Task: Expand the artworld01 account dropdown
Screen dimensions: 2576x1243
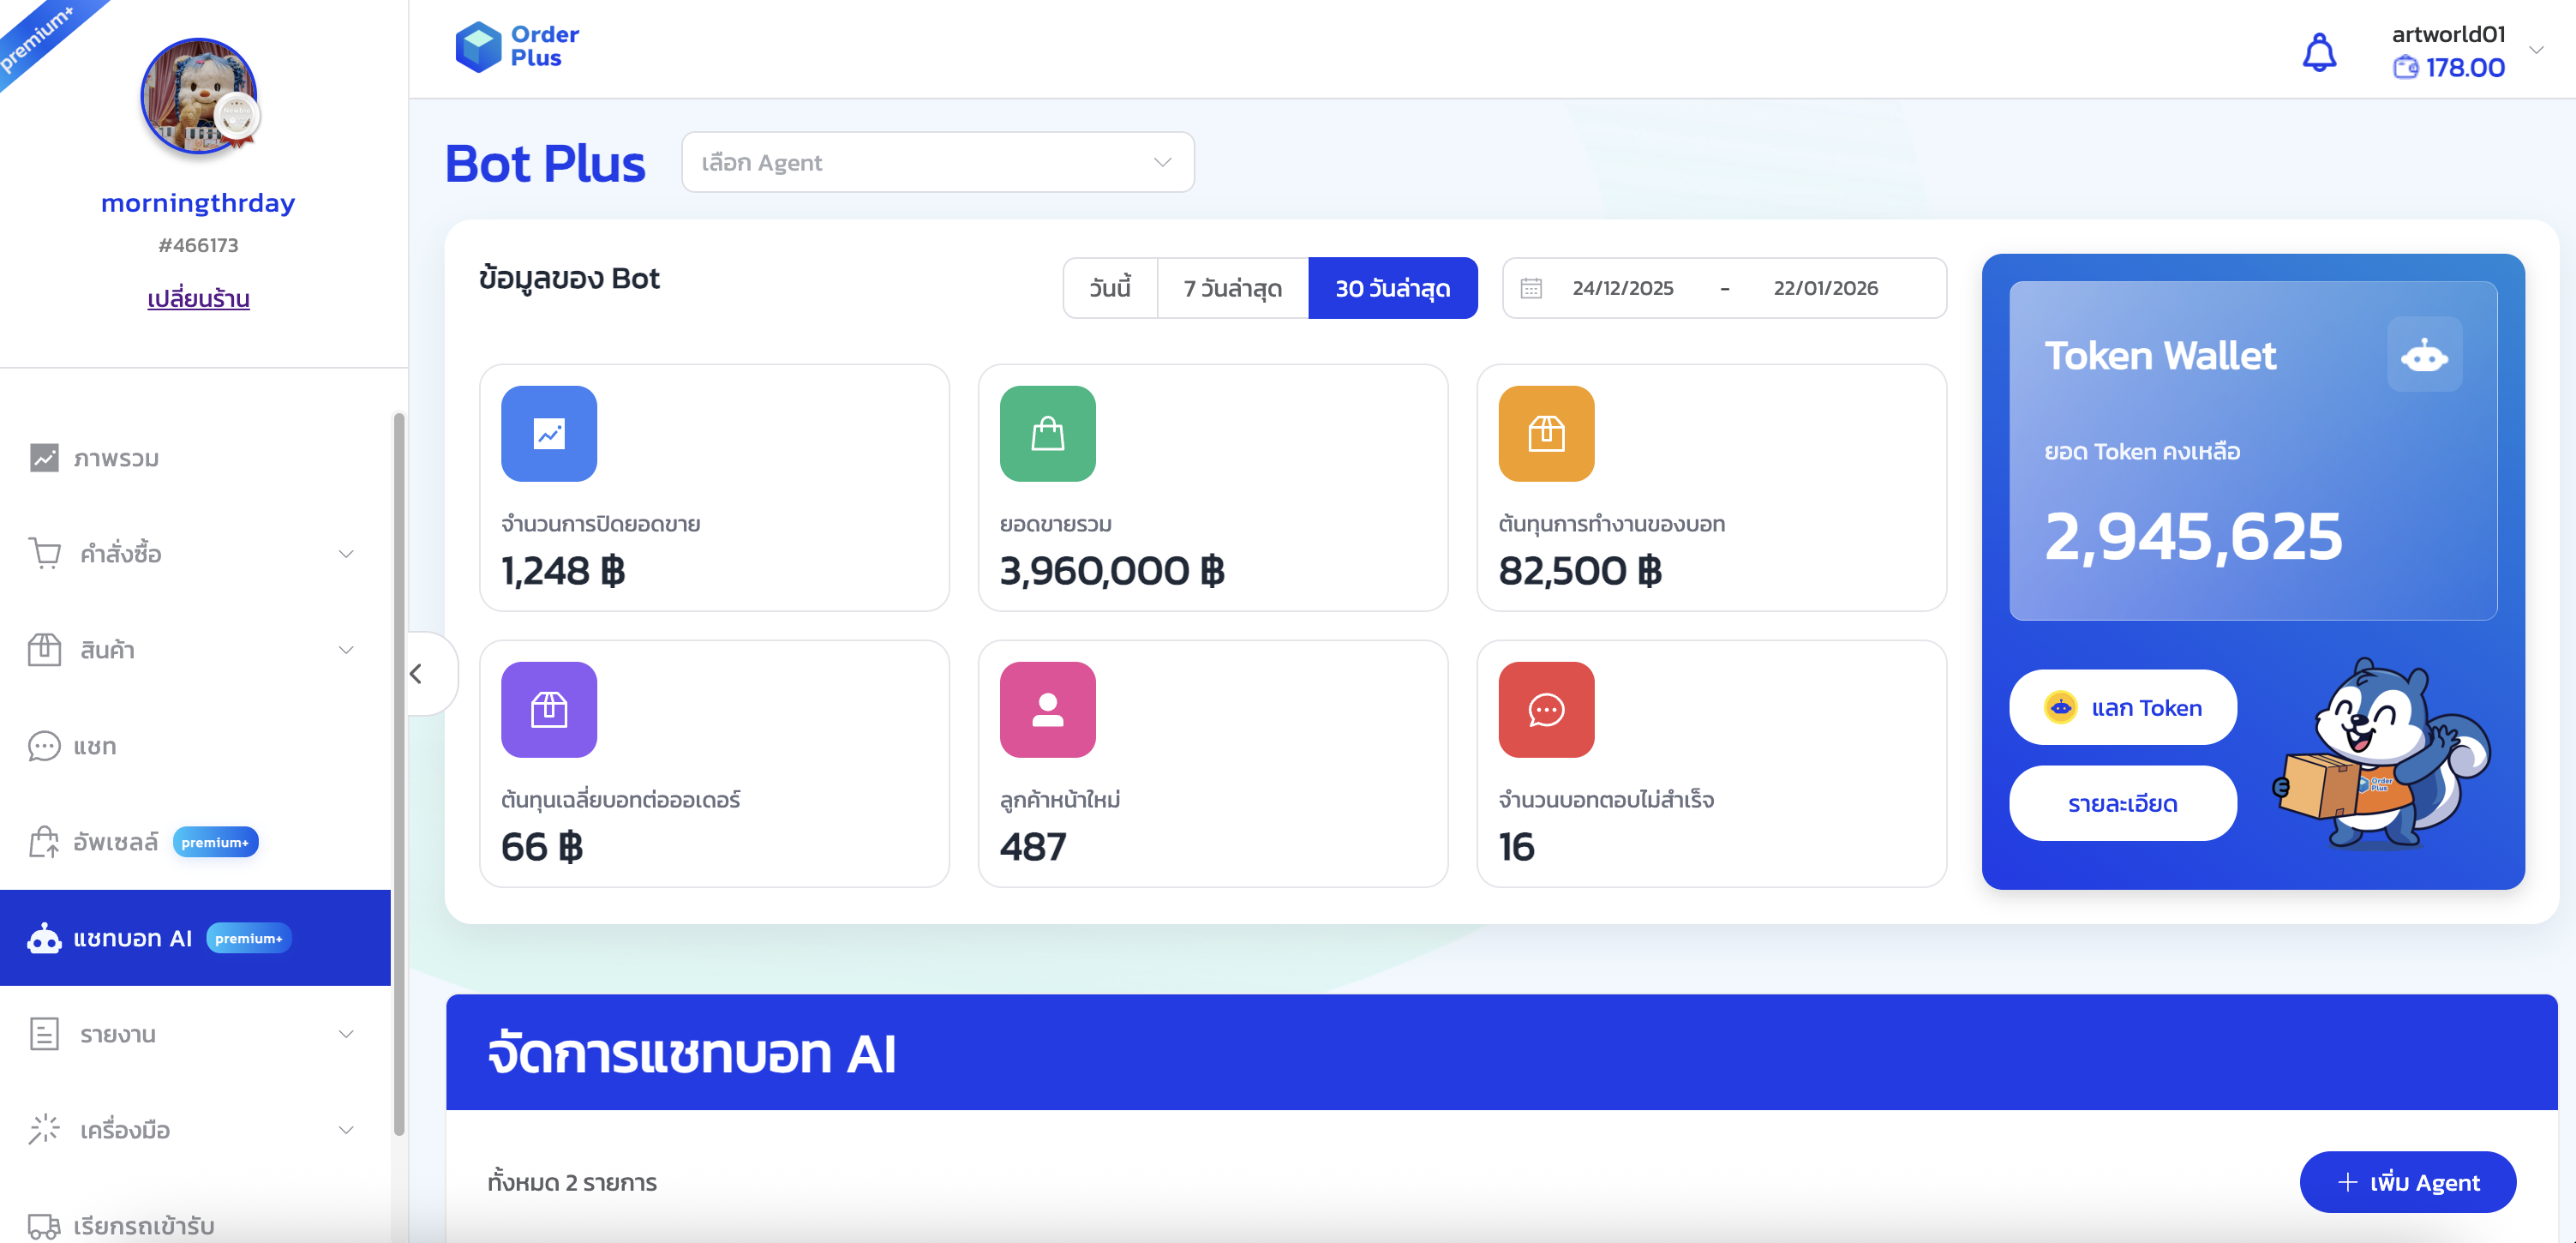Action: (x=2535, y=50)
